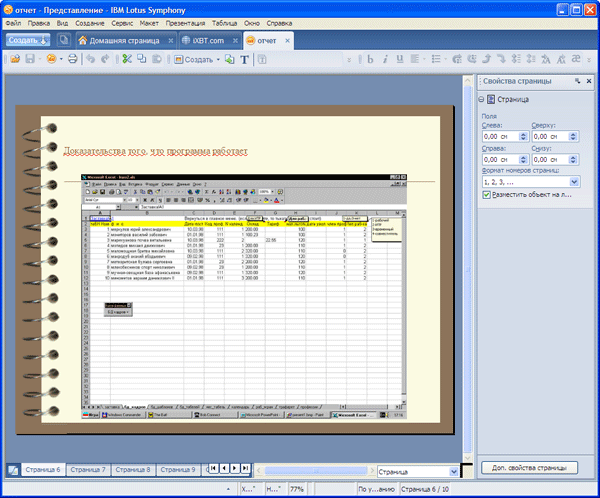
Task: Open the Файл menu
Action: [13, 23]
